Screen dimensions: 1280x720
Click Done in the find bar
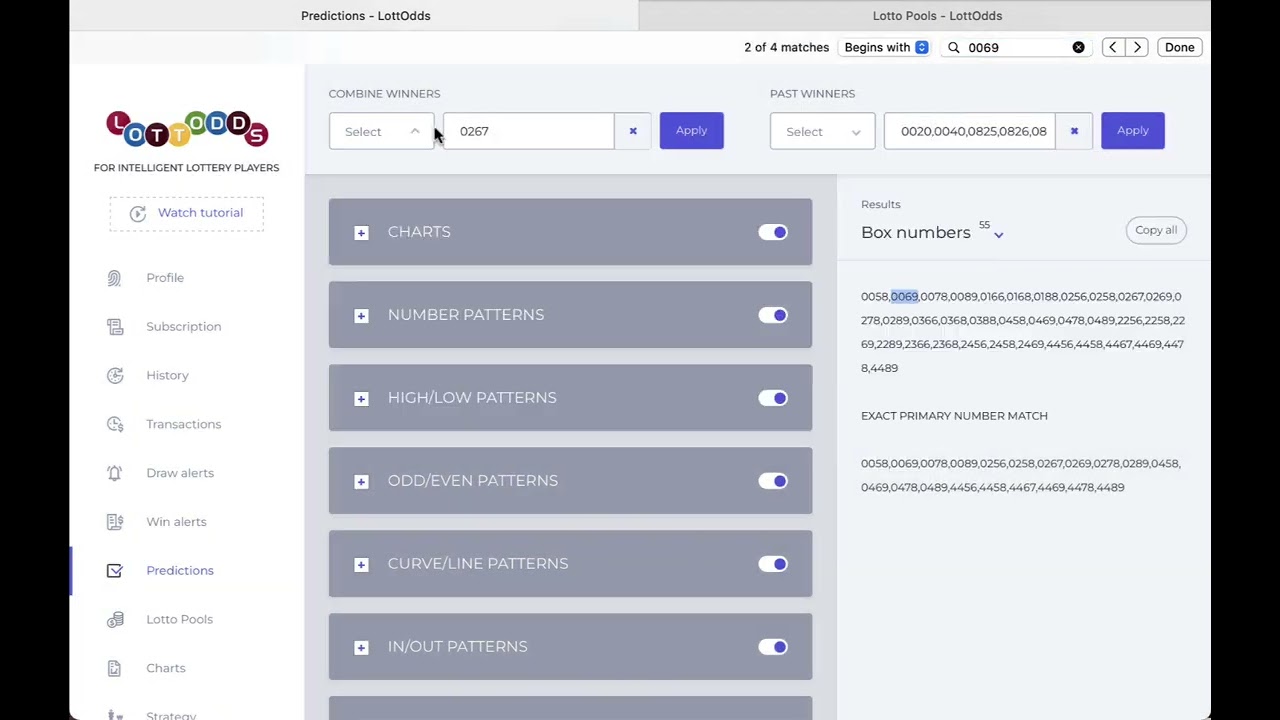point(1179,47)
